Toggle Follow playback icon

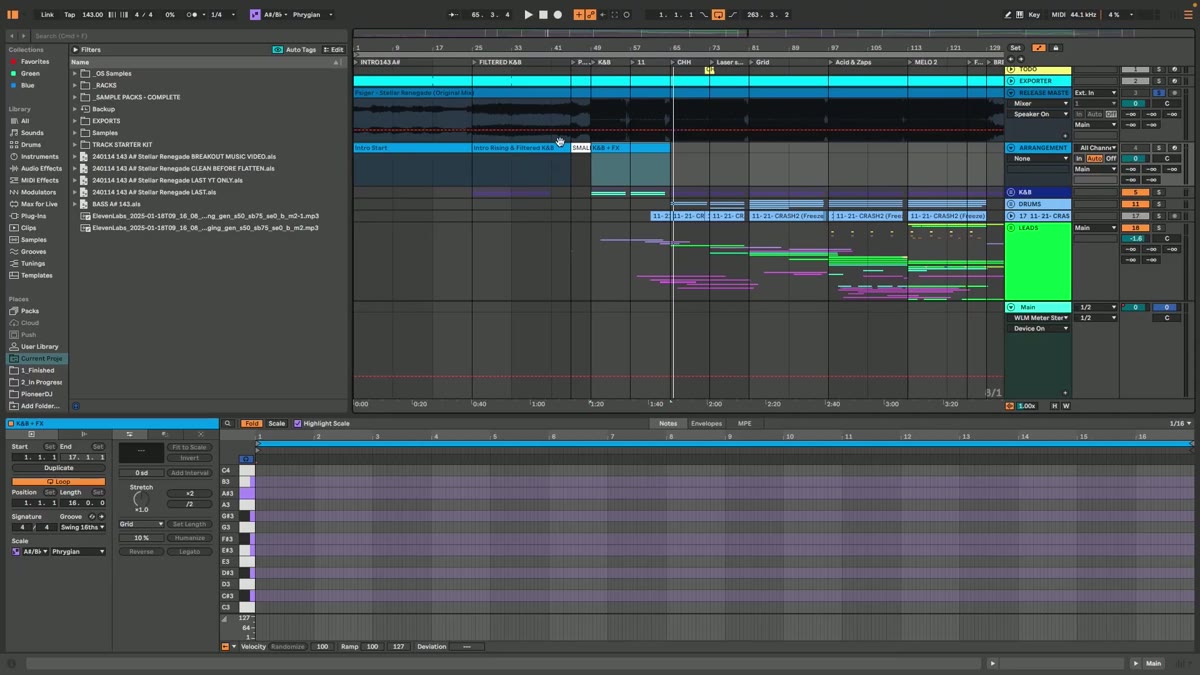(453, 15)
